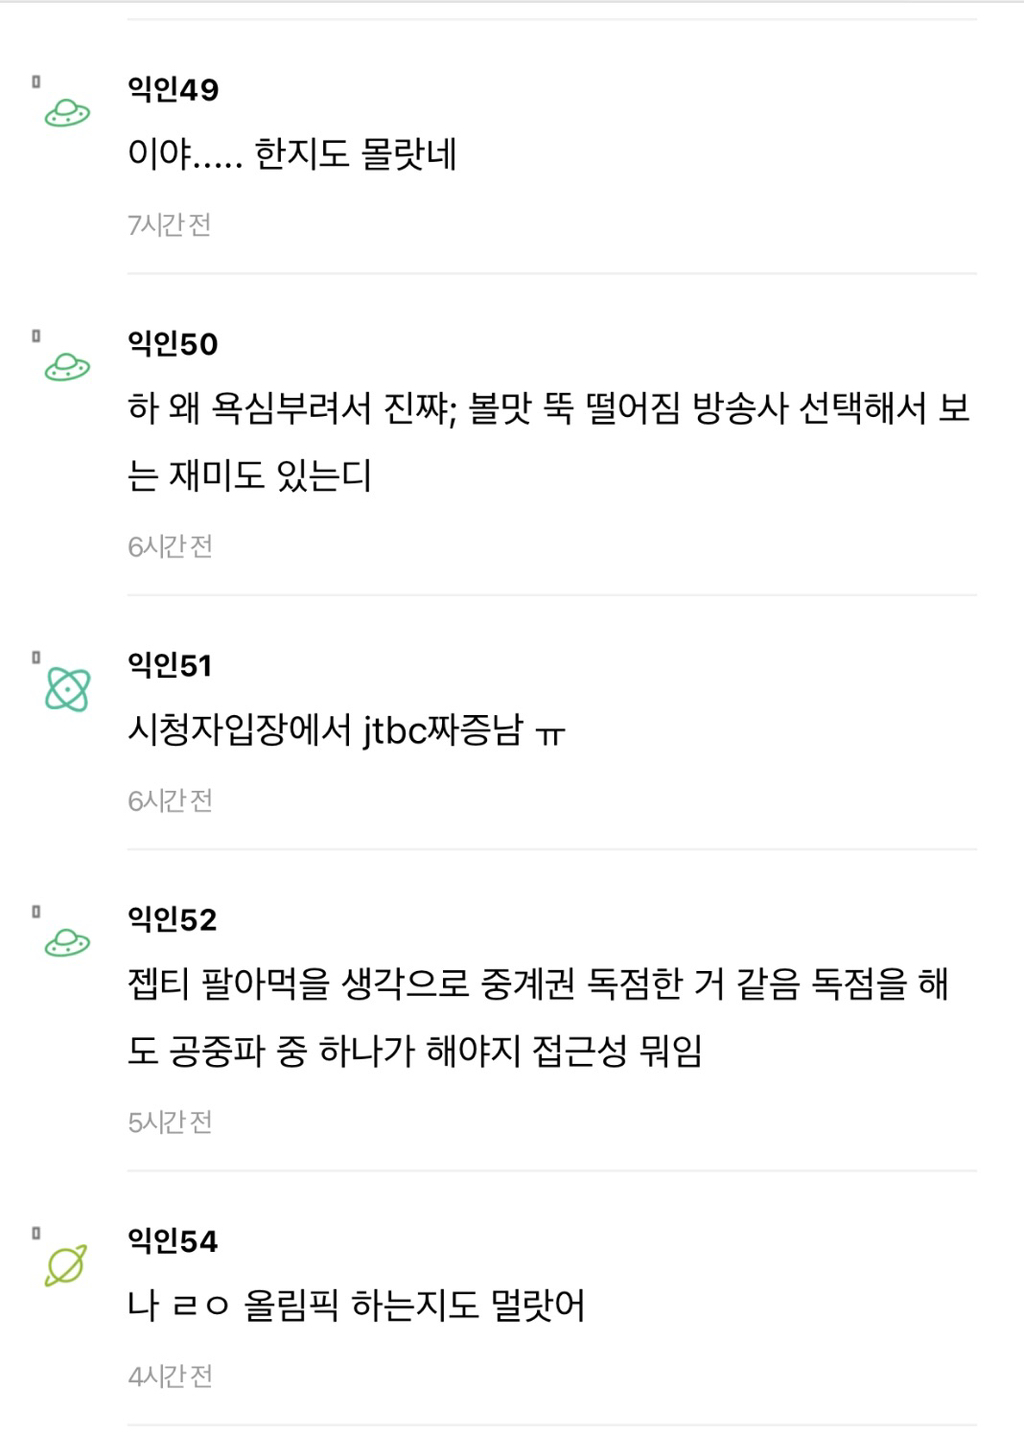Tap the comment "나 ㄹㅇ 올림픽 하는지도 멀랐어"

(356, 1306)
